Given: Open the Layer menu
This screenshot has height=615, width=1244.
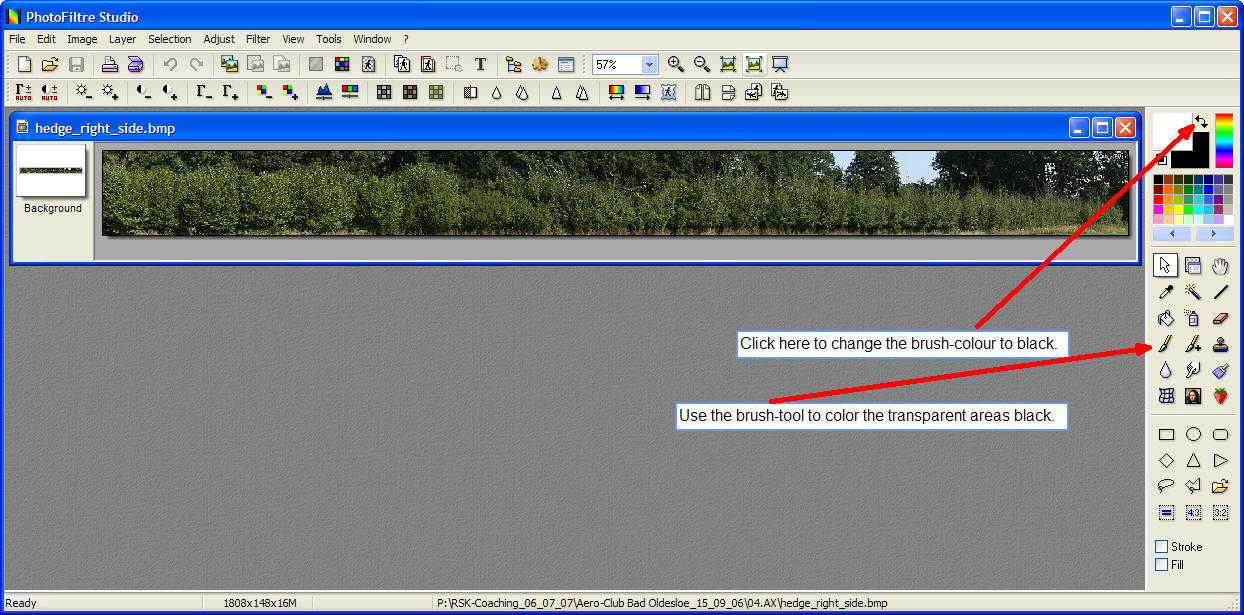Looking at the screenshot, I should tap(122, 39).
